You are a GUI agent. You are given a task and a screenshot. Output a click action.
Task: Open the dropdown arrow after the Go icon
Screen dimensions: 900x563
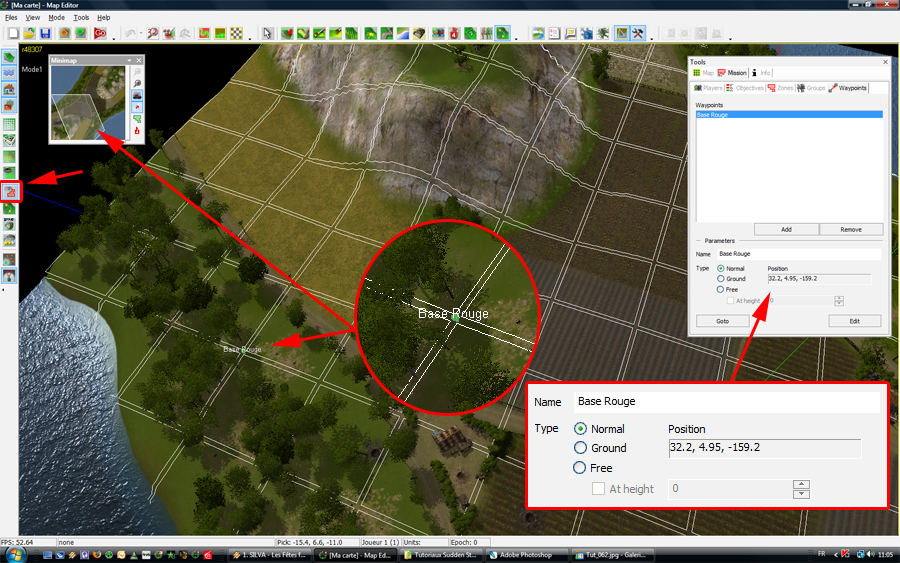click(114, 38)
